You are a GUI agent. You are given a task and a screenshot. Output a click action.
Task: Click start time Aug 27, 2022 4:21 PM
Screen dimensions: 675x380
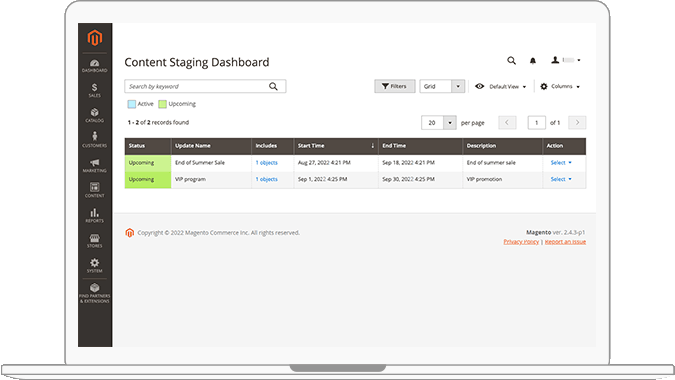pyautogui.click(x=324, y=163)
